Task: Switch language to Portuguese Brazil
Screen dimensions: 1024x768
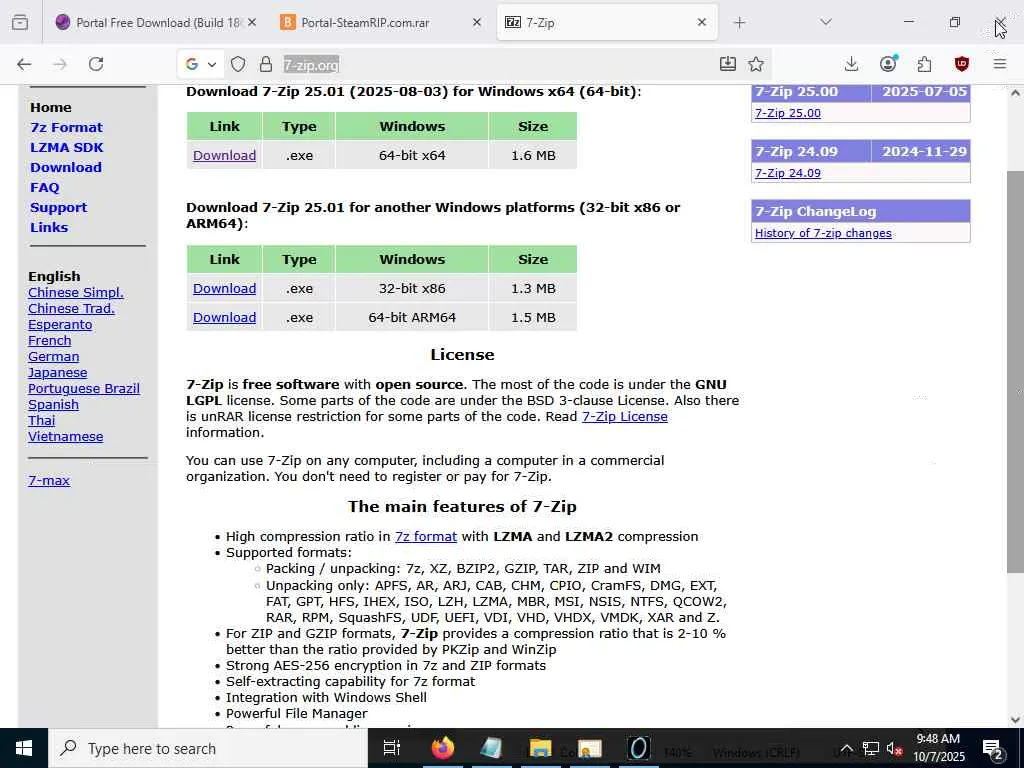Action: 84,389
